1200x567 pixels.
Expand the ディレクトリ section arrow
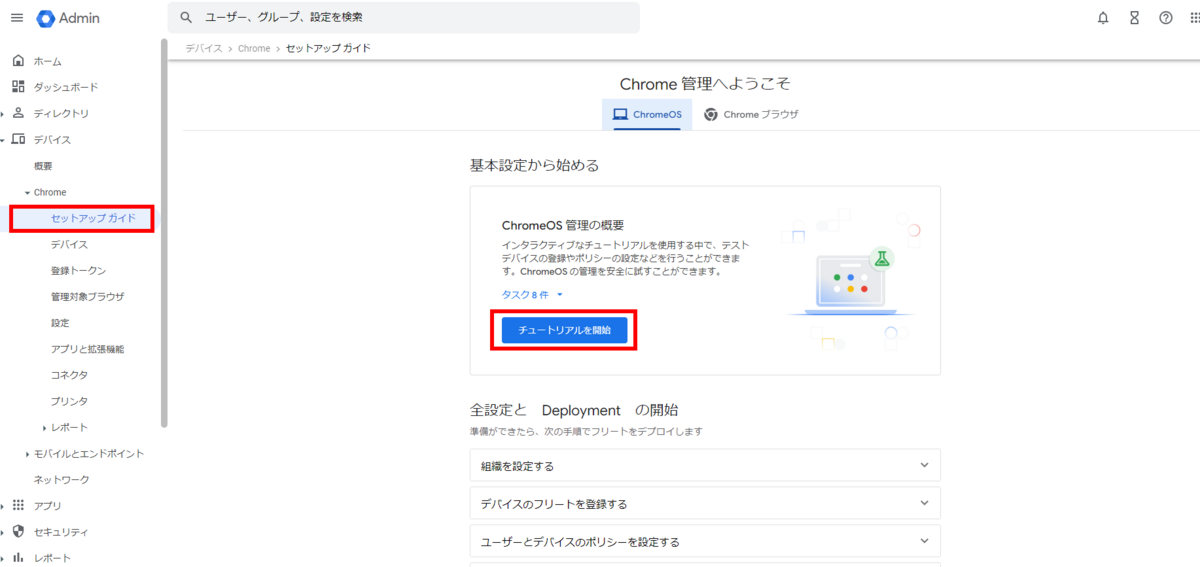[x=3, y=114]
